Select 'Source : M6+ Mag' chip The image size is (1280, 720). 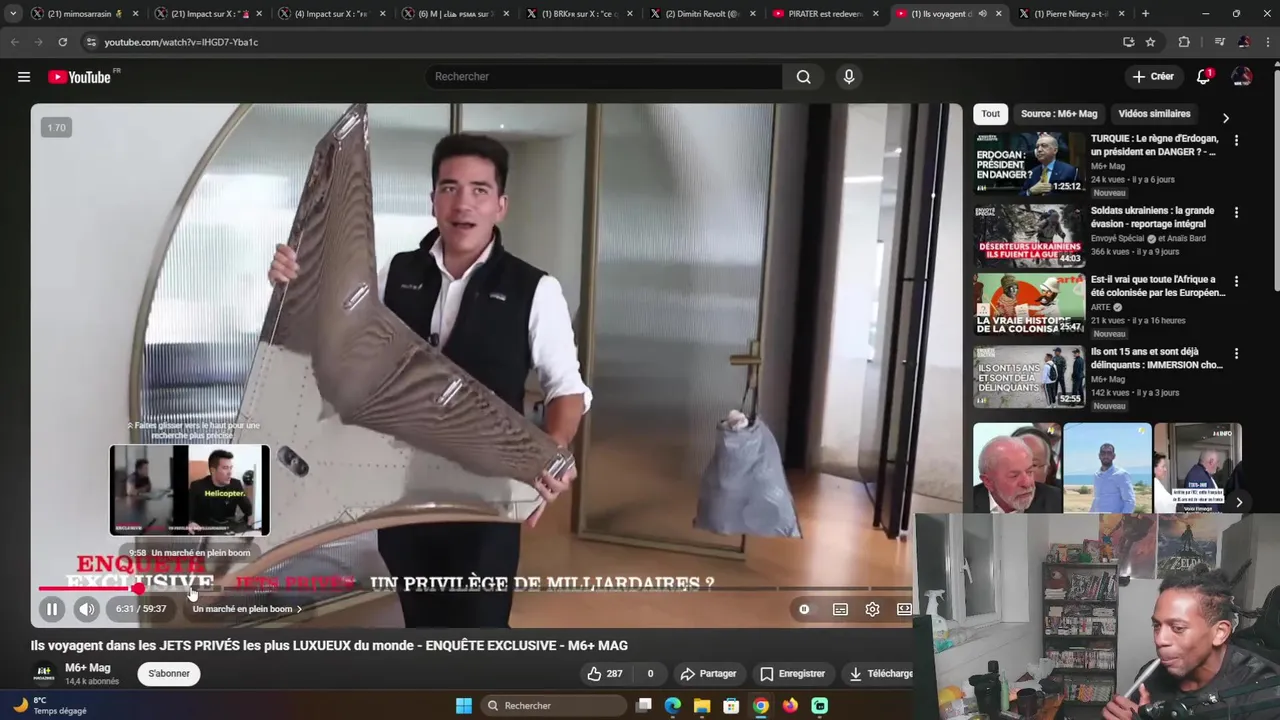[1059, 114]
